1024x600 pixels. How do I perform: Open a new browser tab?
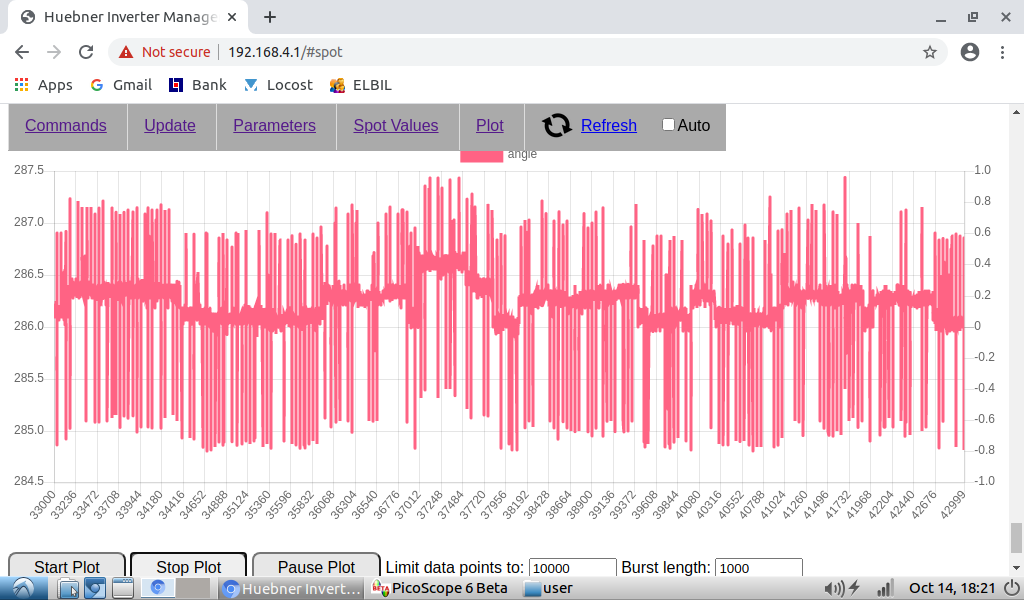(x=270, y=17)
